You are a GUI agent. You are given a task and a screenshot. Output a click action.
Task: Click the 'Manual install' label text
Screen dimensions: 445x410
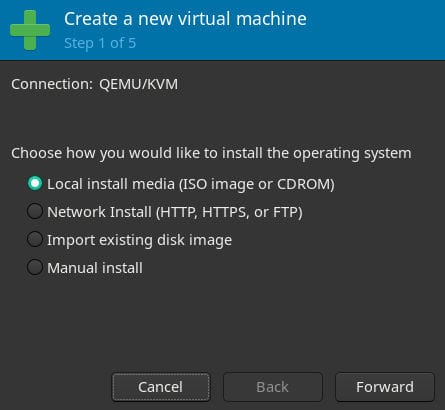pos(95,268)
